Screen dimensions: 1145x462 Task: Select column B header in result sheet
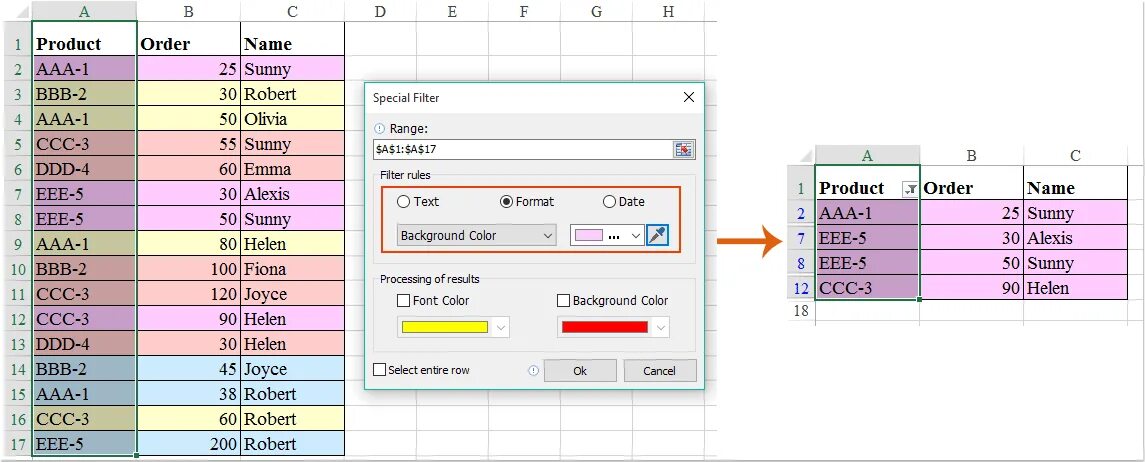coord(971,155)
